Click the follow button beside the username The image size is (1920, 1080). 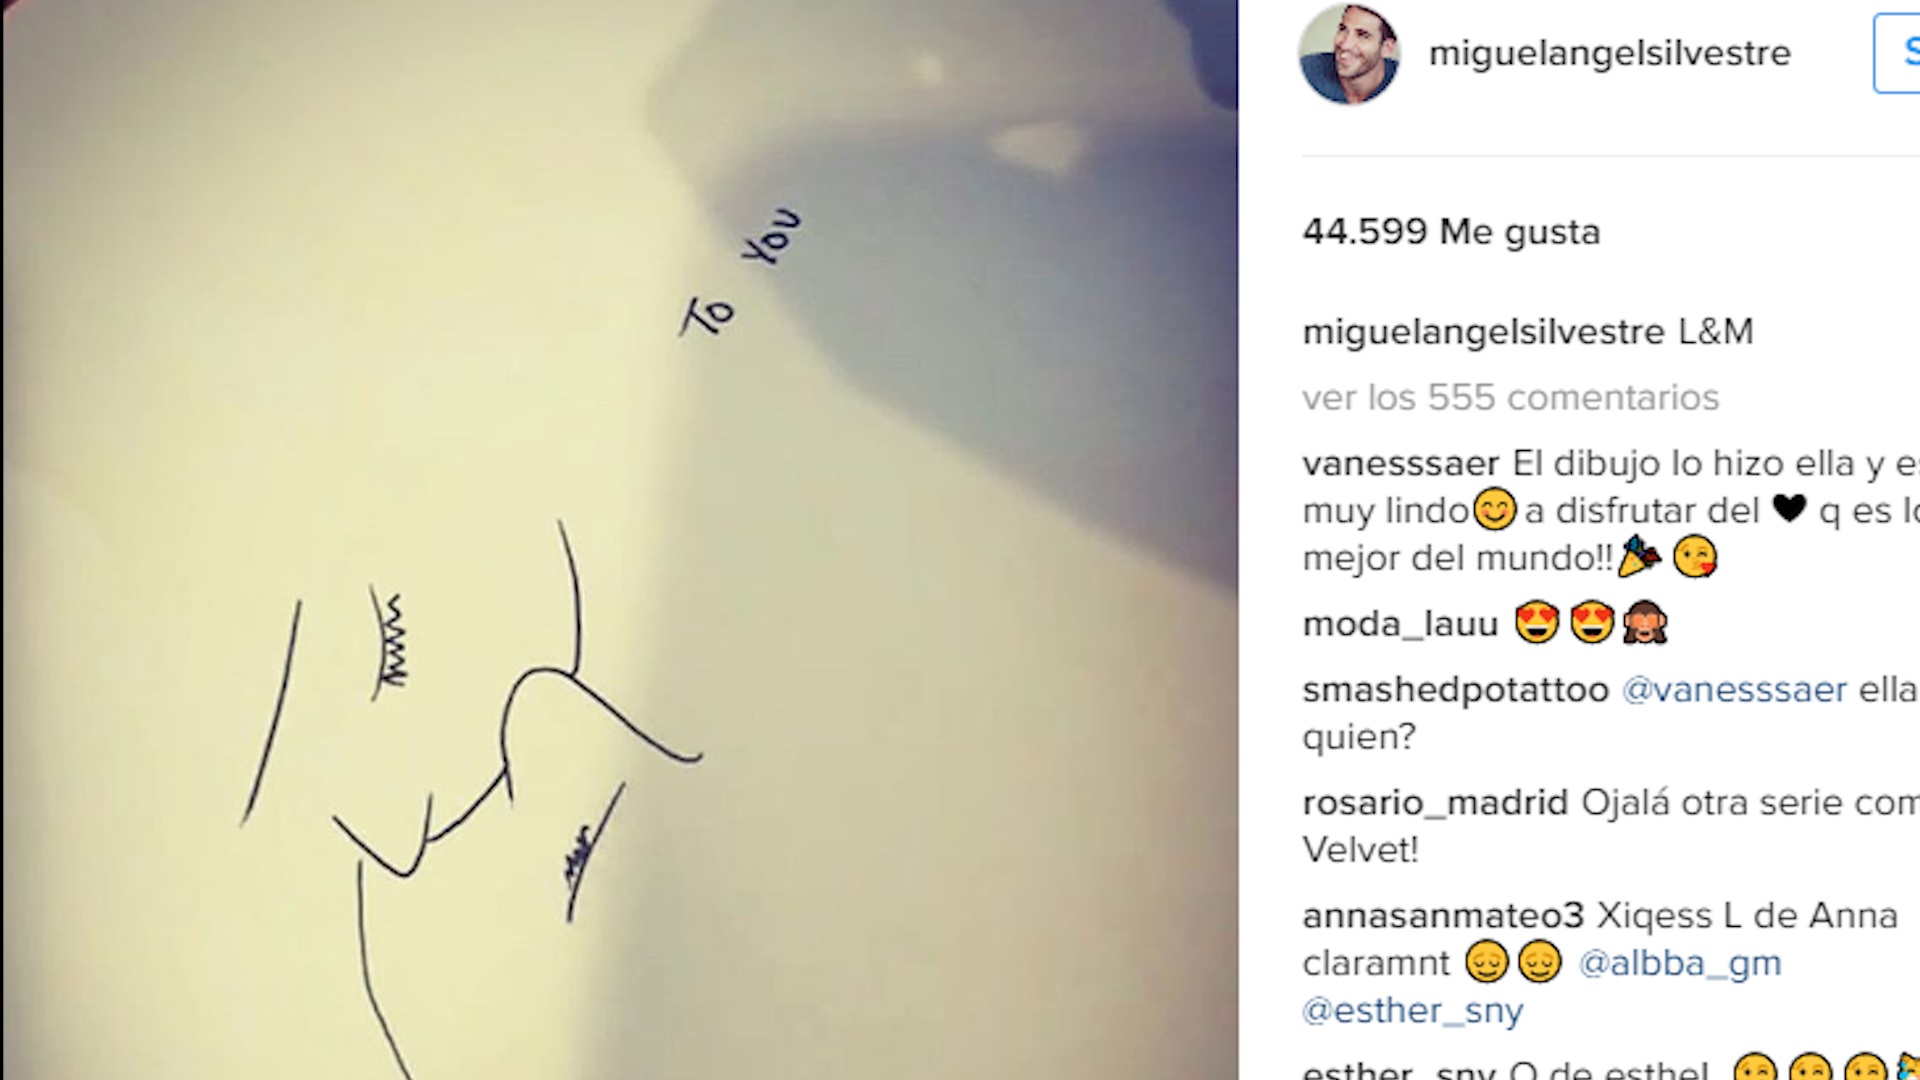tap(1897, 53)
